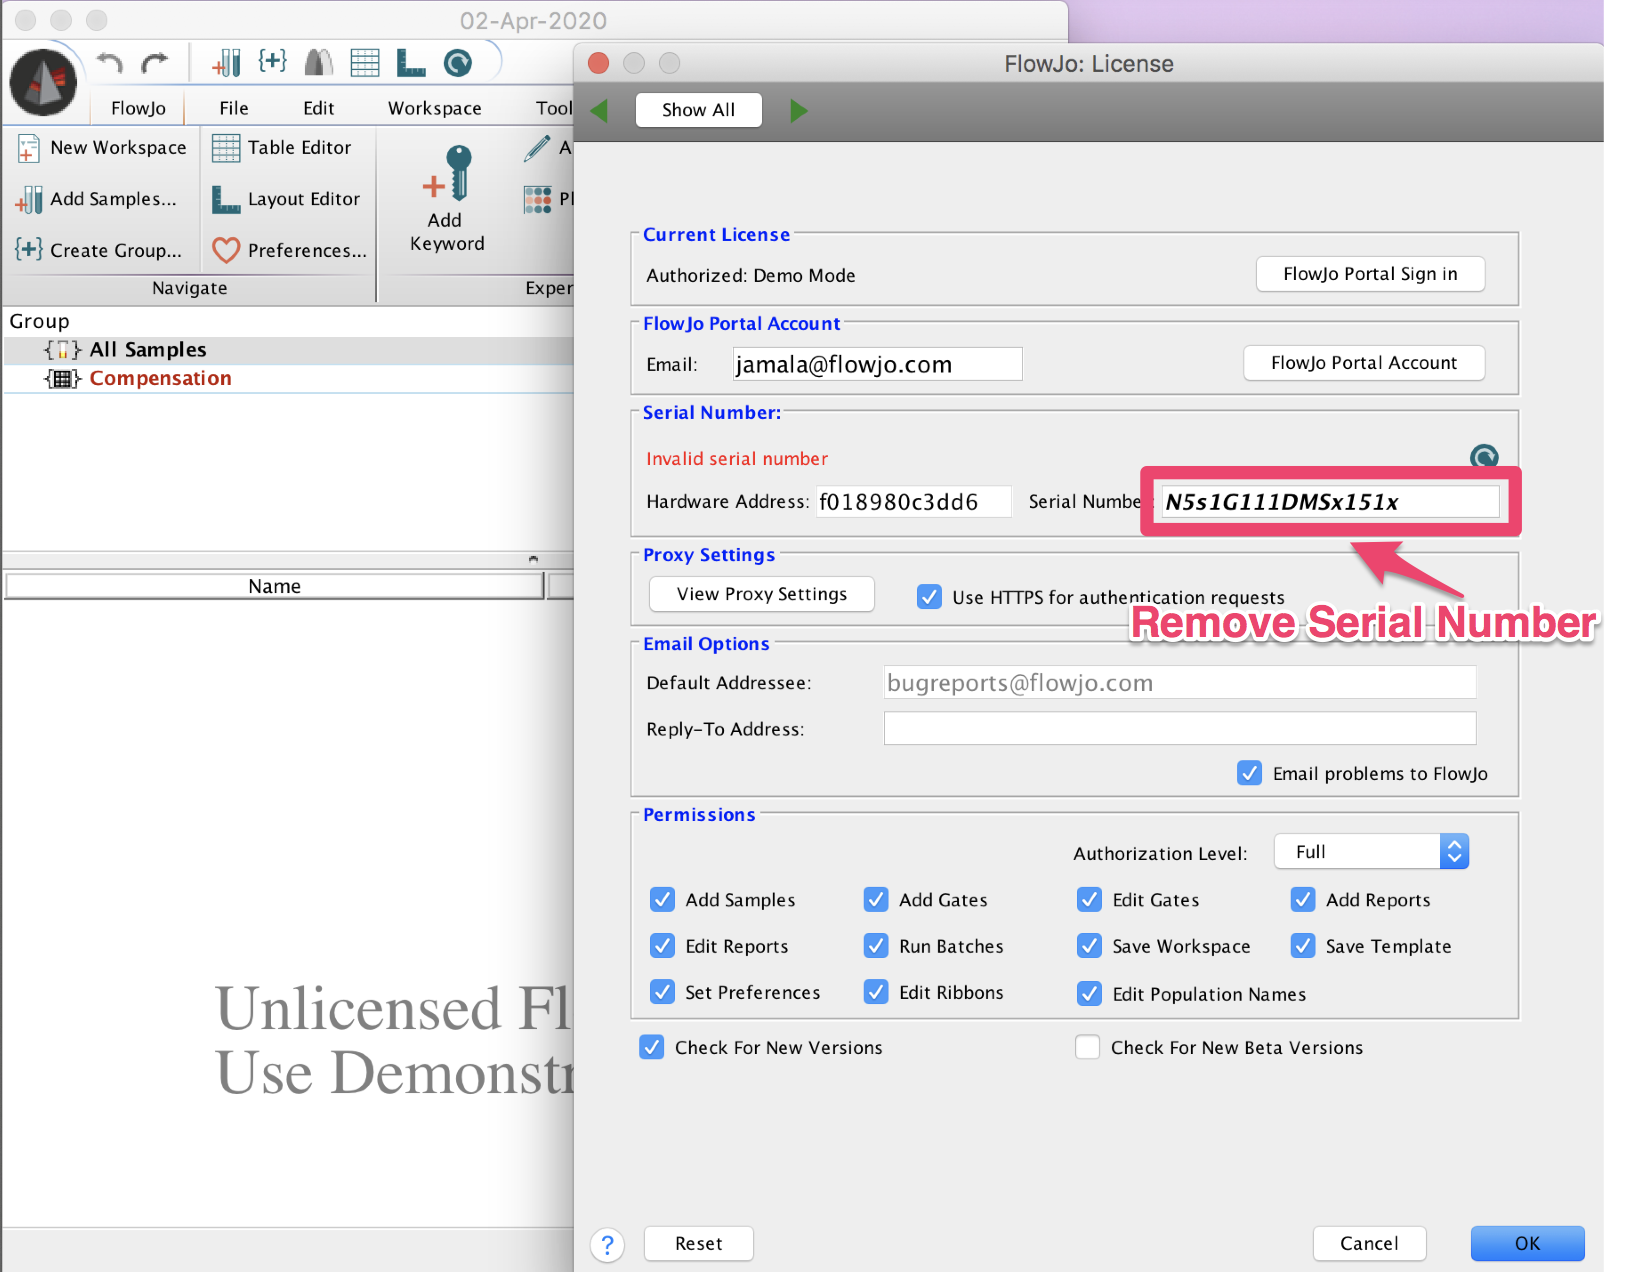
Task: Expand the Compensation group in Group panel
Action: [x=63, y=378]
